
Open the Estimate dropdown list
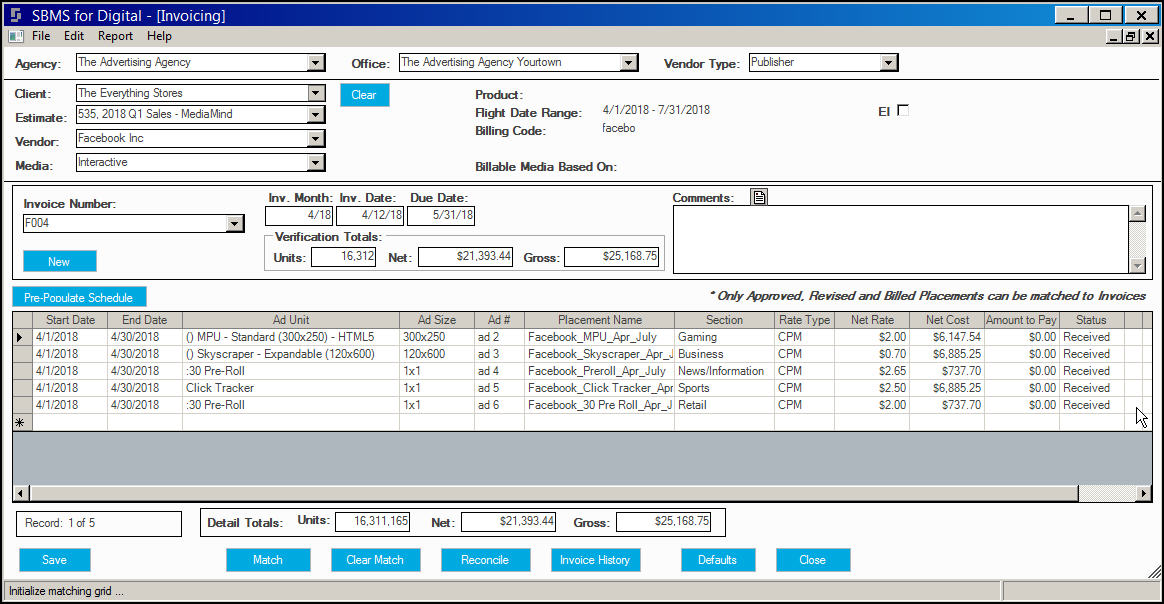[x=315, y=114]
